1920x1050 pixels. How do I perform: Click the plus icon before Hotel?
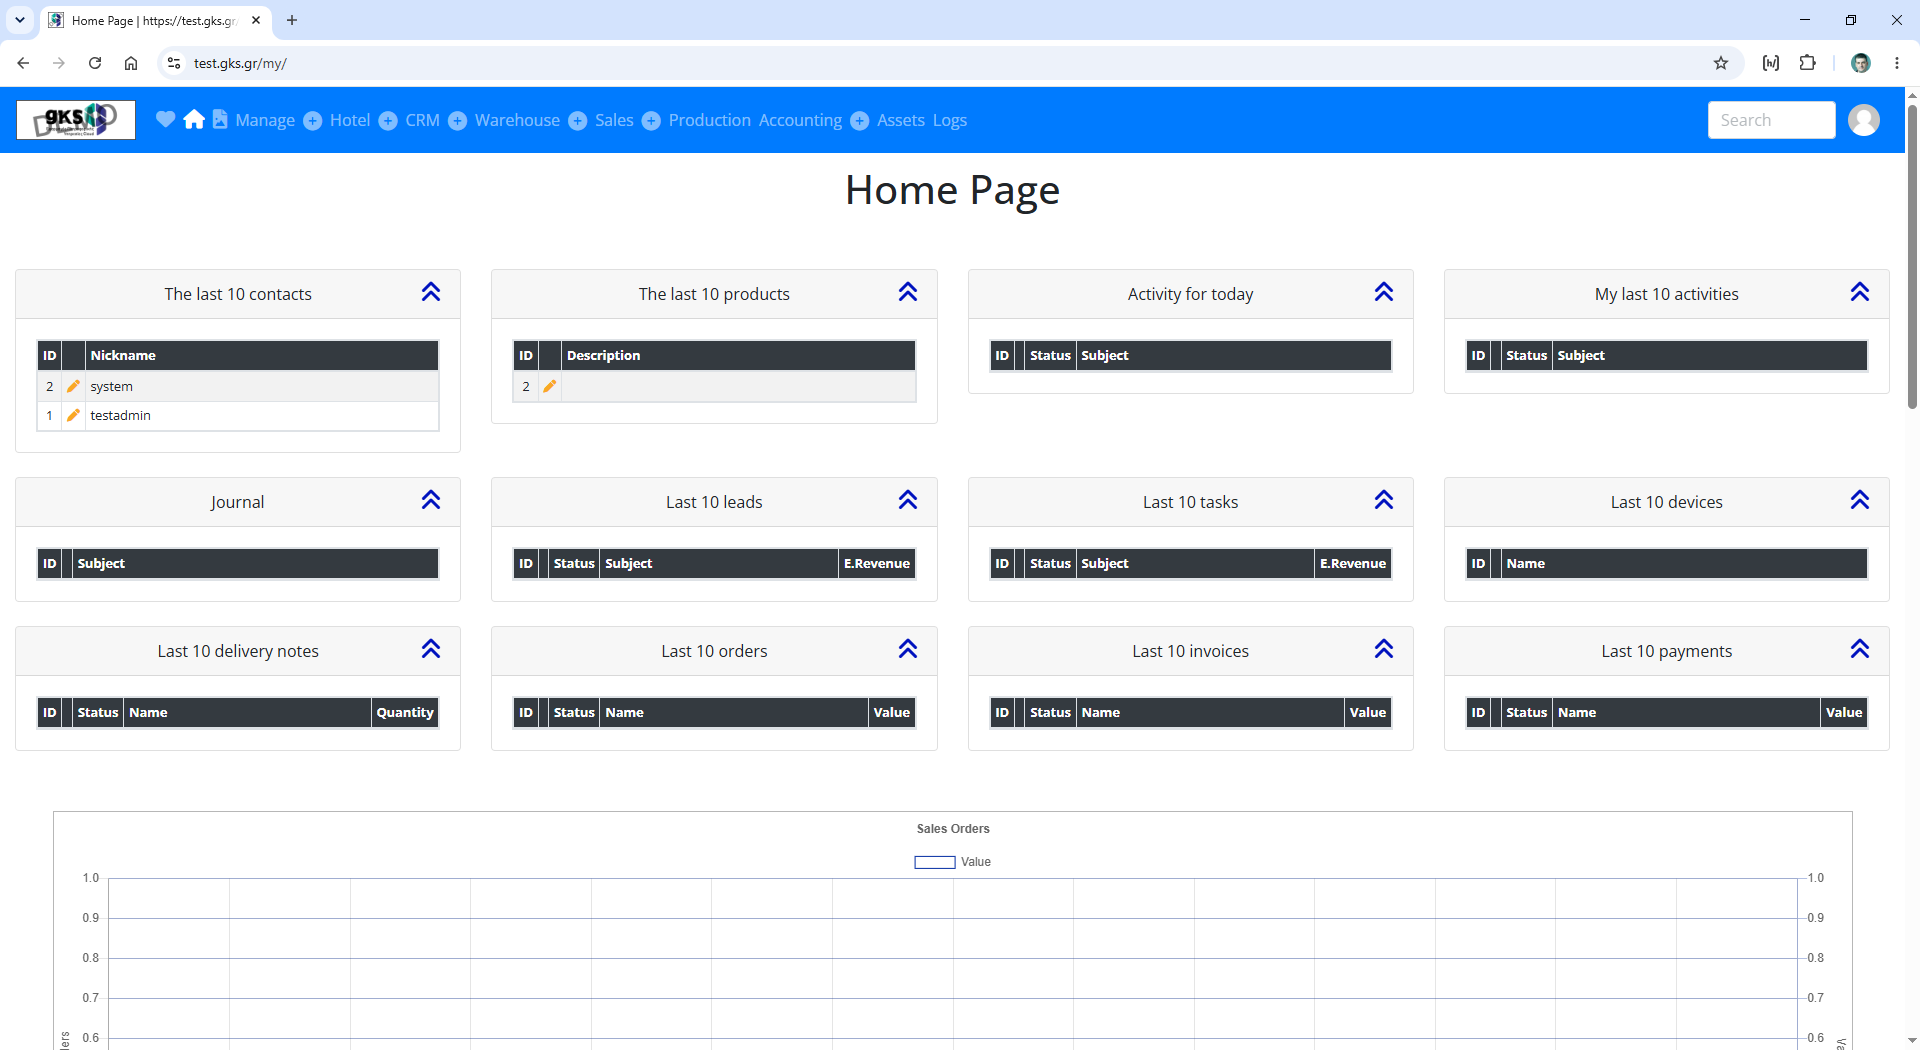click(313, 121)
